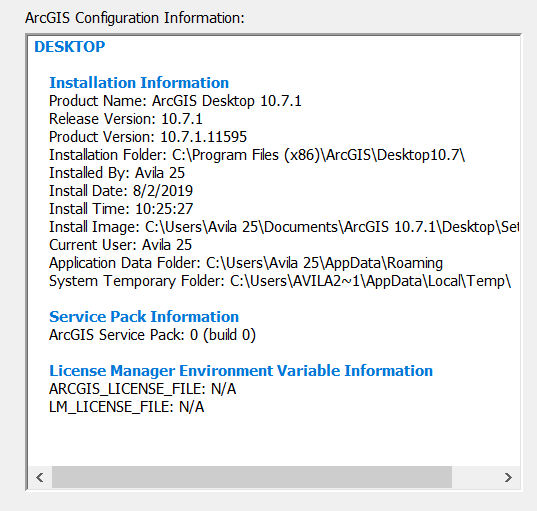Click the ARCGIS_LICENSE_FILE: N/A line
Viewport: 537px width, 511px height.
click(142, 389)
